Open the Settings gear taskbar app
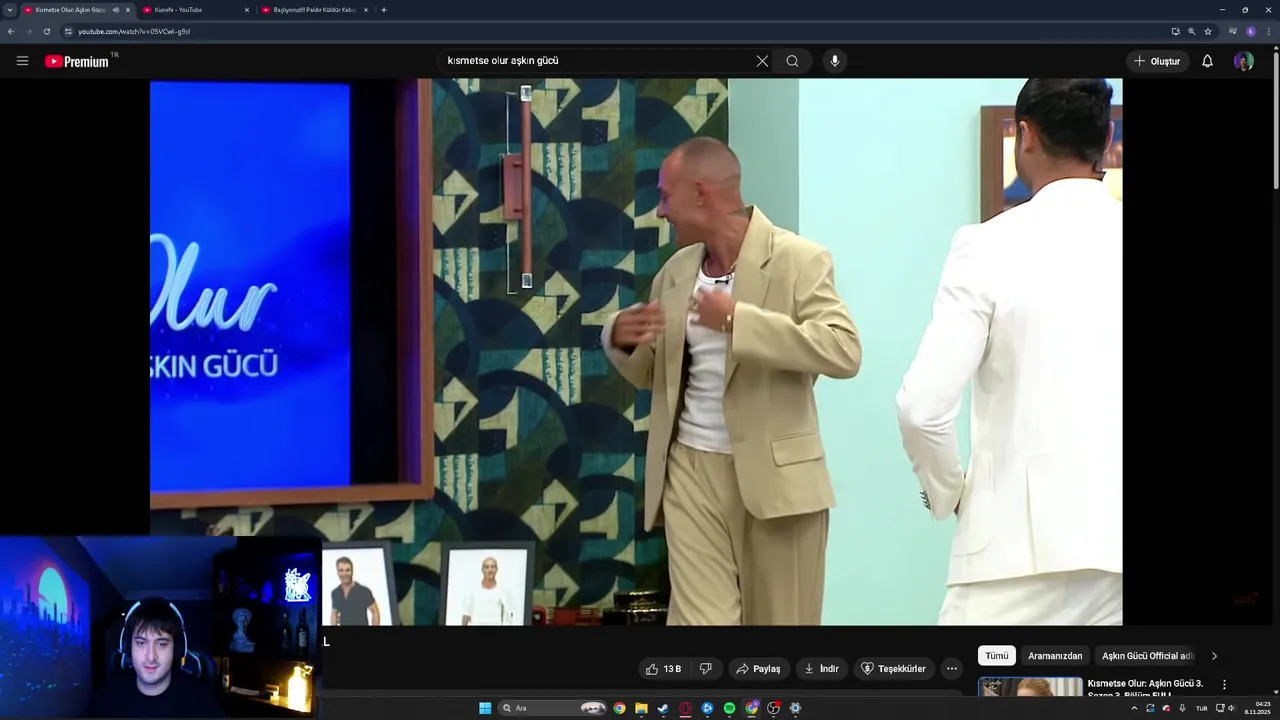 (795, 708)
